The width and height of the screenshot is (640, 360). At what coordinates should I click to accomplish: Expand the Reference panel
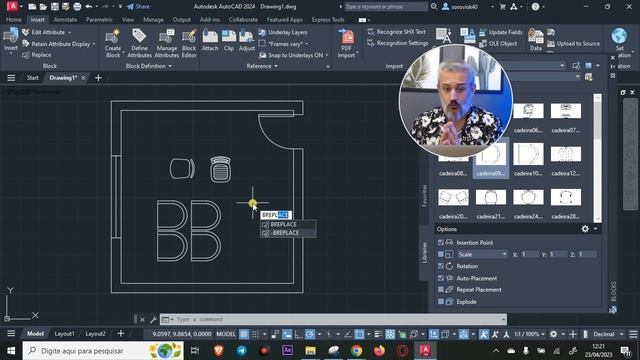[x=262, y=66]
